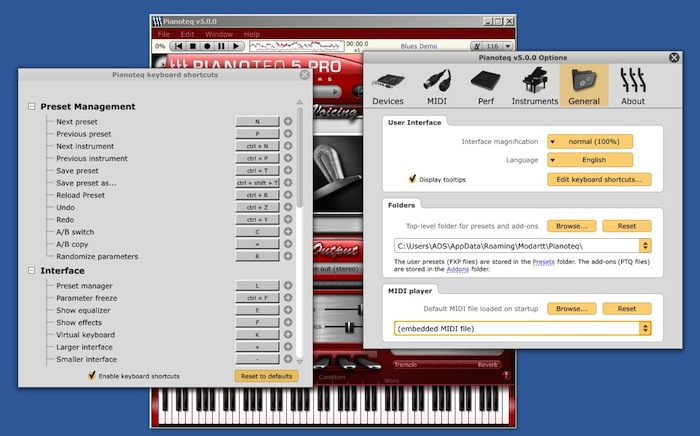700x436 pixels.
Task: Collapse the Preset Management section
Action: click(x=31, y=106)
